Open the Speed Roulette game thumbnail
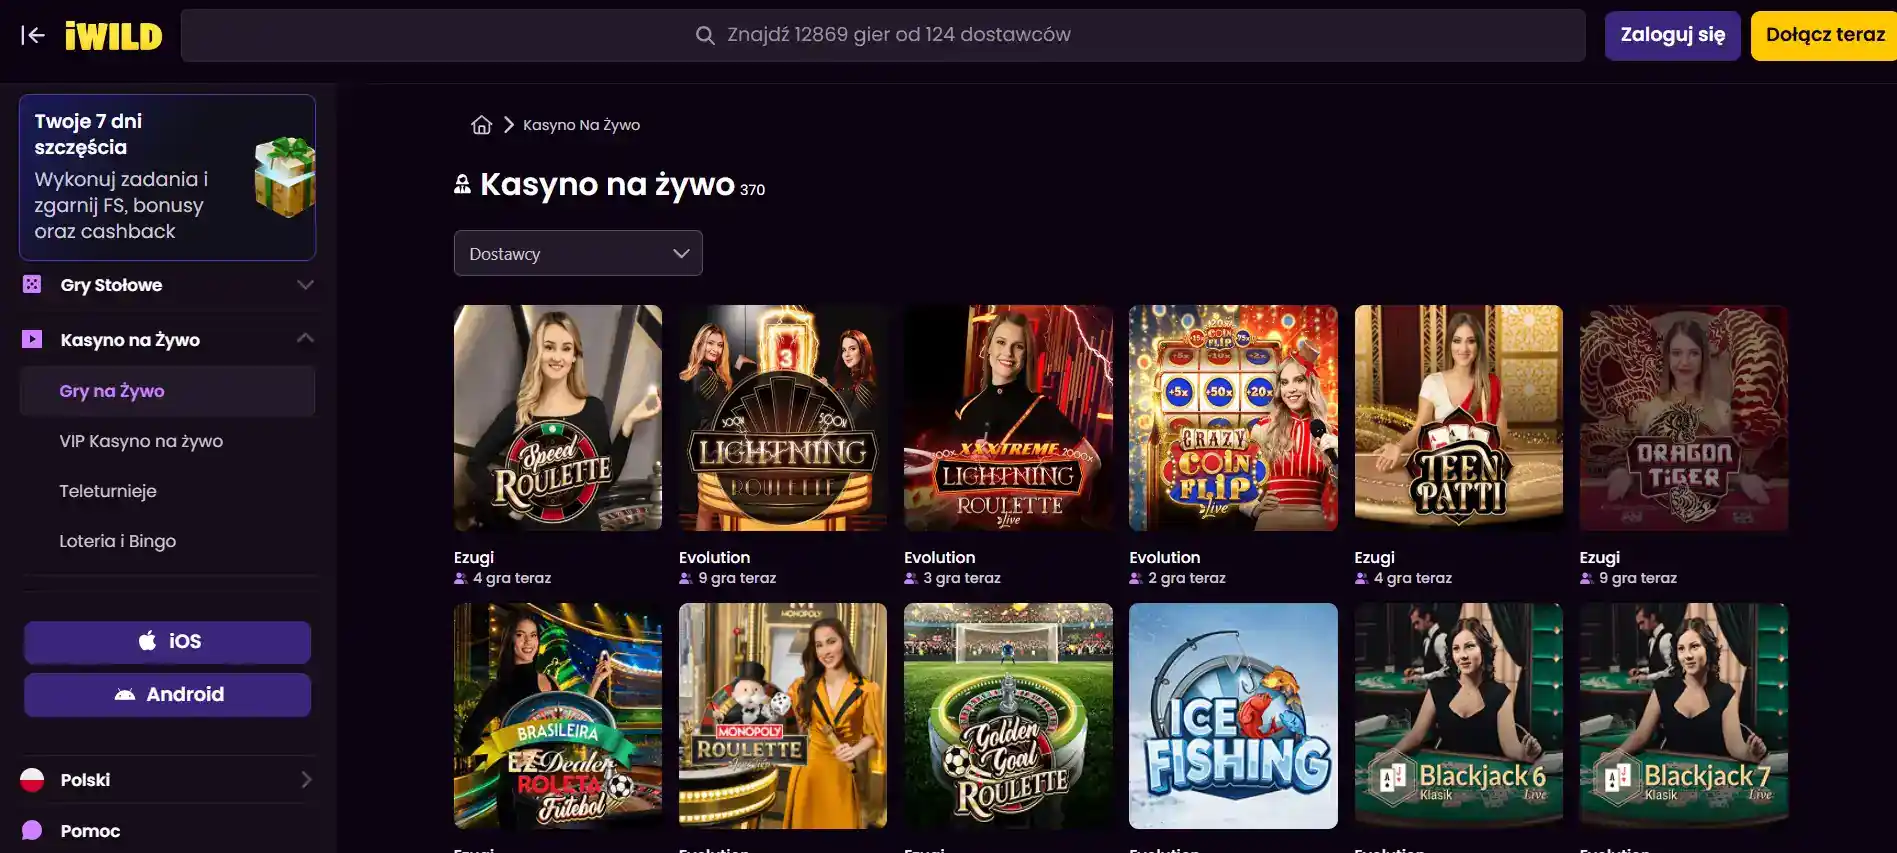The height and width of the screenshot is (853, 1897). point(558,418)
